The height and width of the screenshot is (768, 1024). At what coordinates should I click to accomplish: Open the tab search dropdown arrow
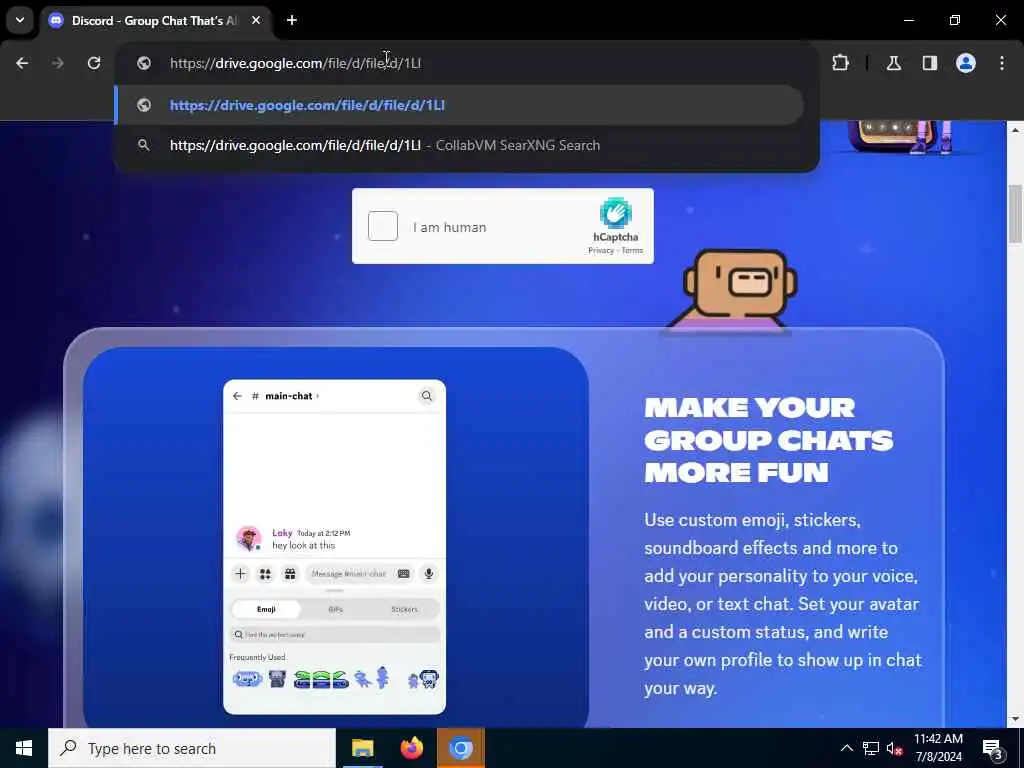(20, 20)
